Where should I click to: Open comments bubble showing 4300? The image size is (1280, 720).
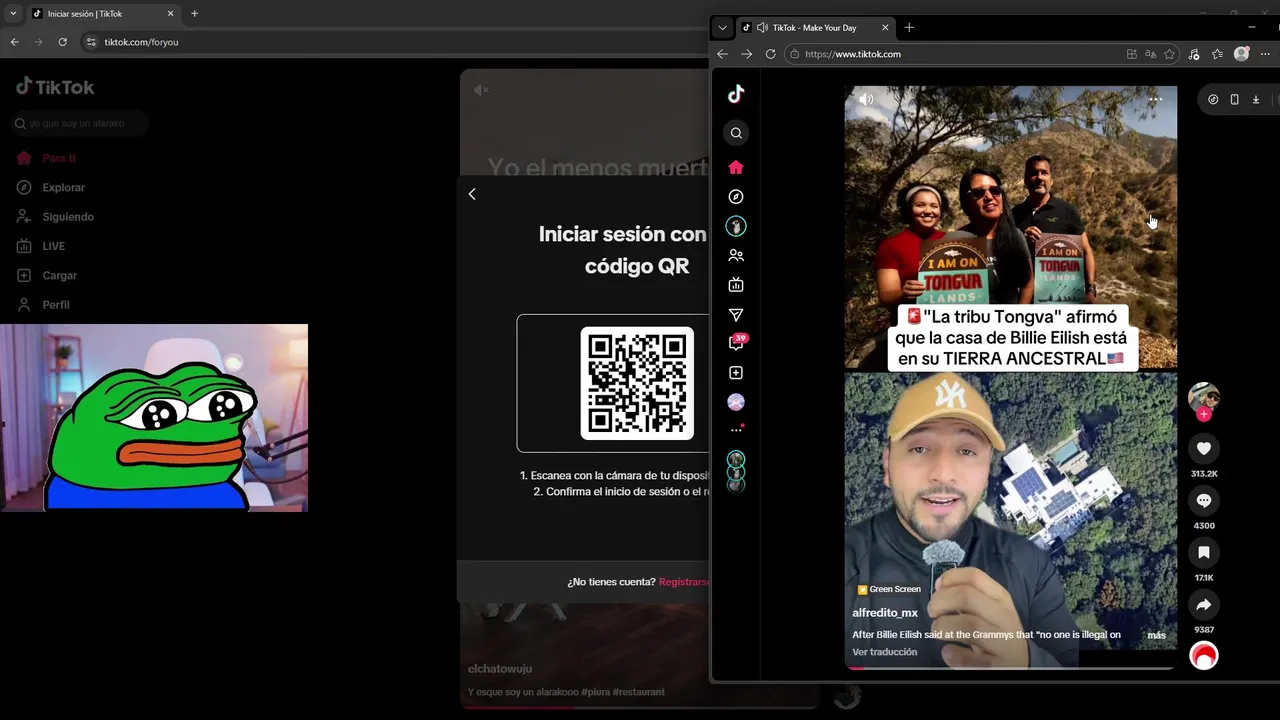coord(1204,501)
